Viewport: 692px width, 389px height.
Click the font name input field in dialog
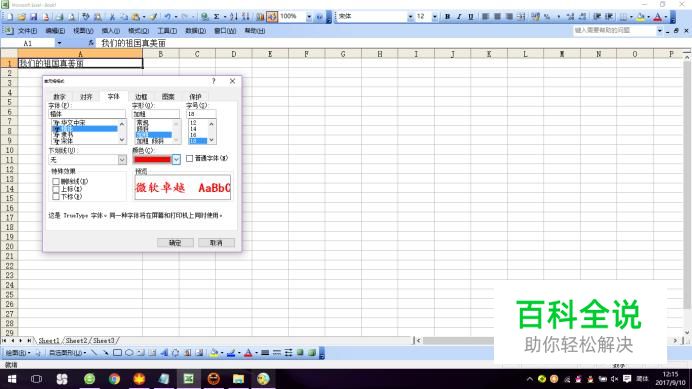[87, 114]
